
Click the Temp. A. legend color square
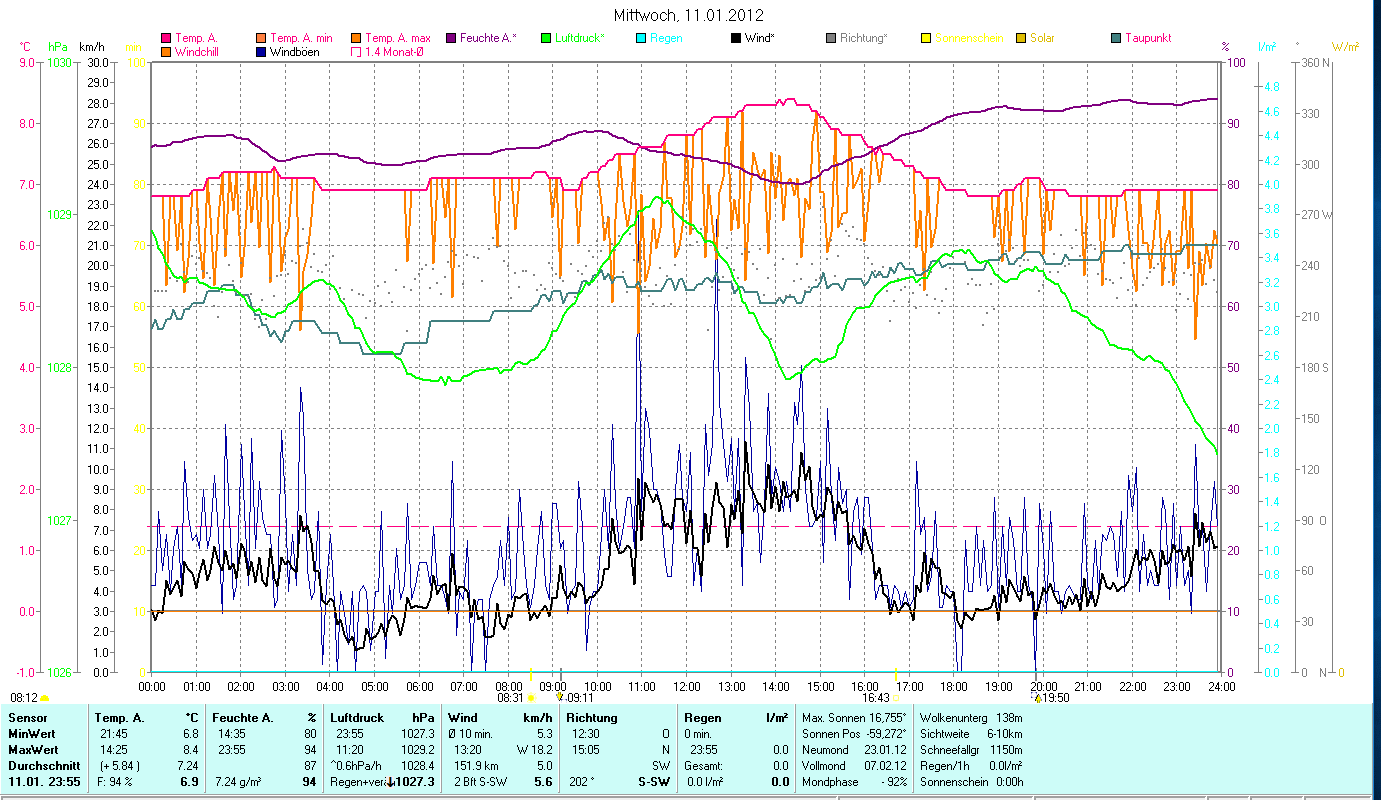point(166,38)
